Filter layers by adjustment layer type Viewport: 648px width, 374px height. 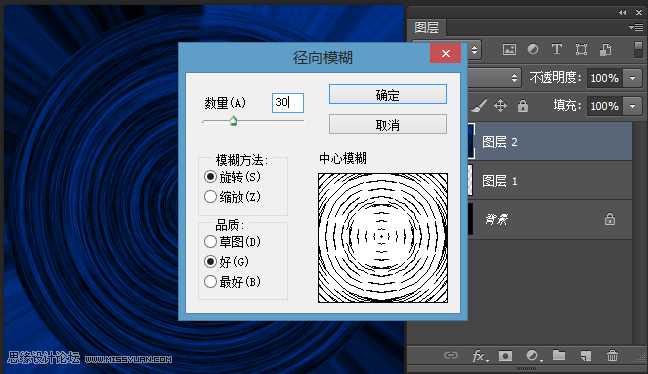[533, 50]
